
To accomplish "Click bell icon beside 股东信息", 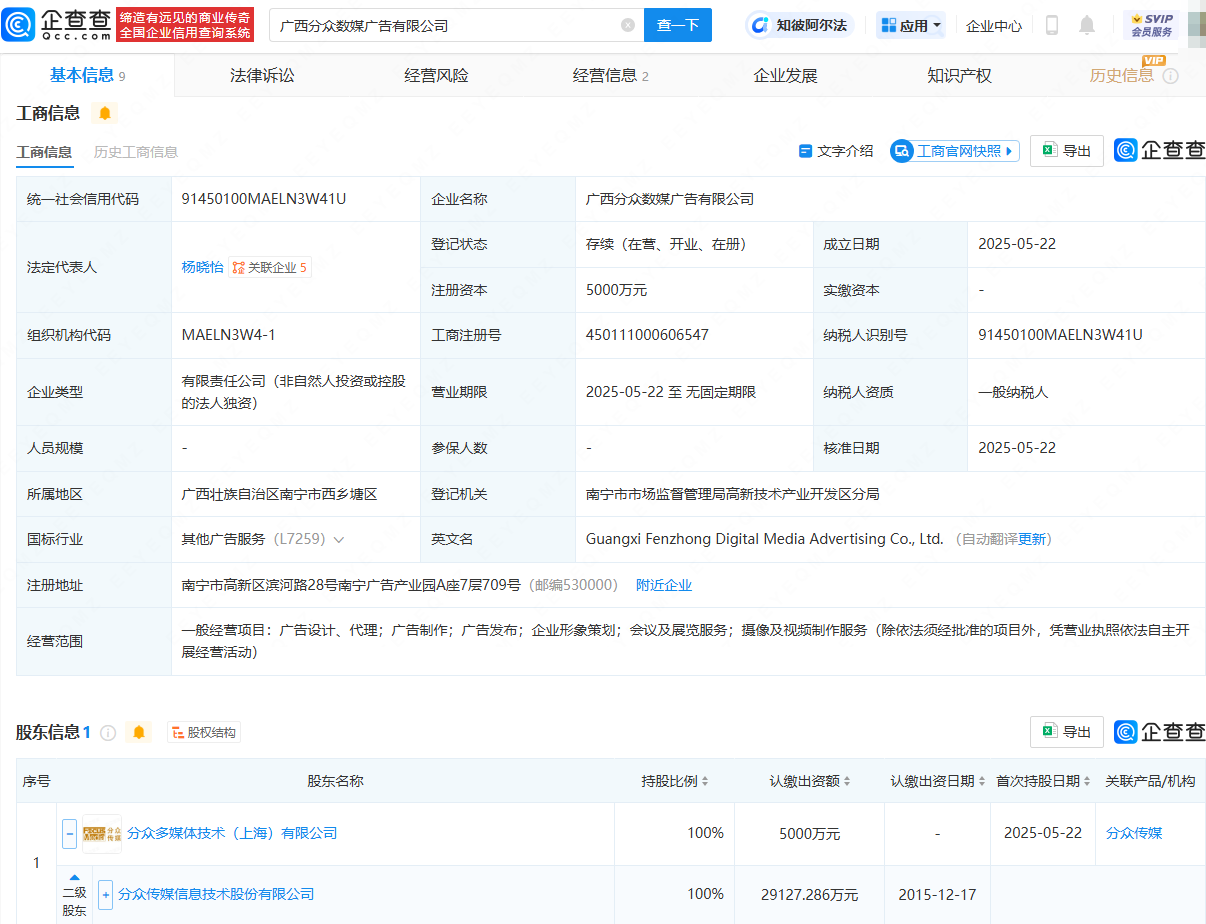I will [x=139, y=732].
